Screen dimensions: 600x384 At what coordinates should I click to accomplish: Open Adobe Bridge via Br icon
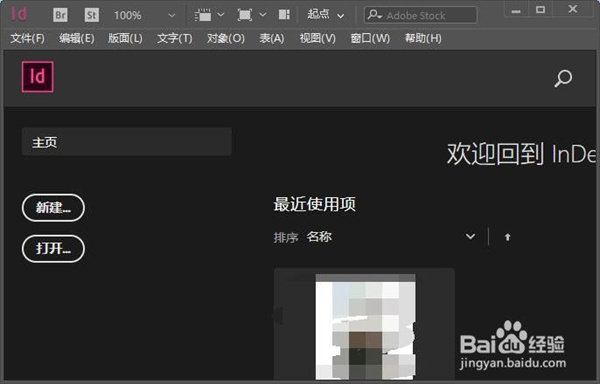click(x=60, y=15)
